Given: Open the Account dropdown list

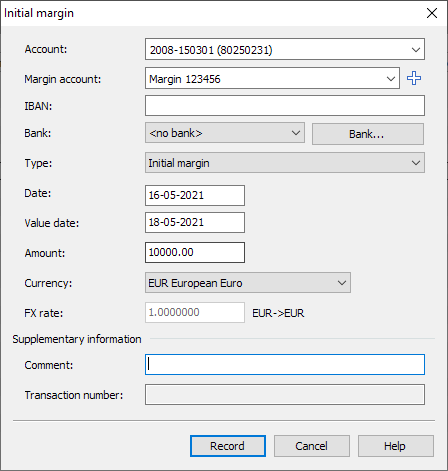Looking at the screenshot, I should [285, 49].
